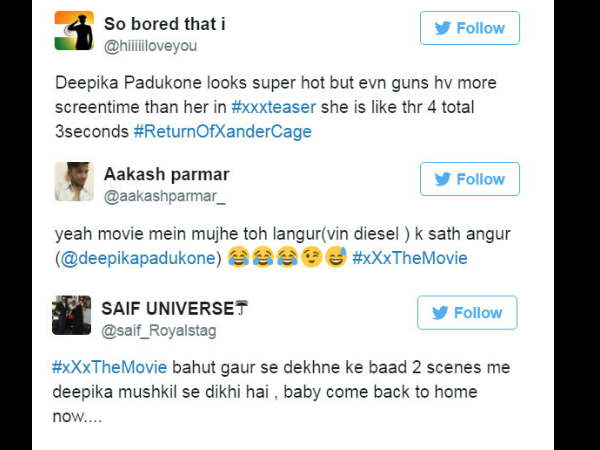Image resolution: width=600 pixels, height=450 pixels.
Task: Open the @deepikapadukone mention link
Action: tap(138, 258)
